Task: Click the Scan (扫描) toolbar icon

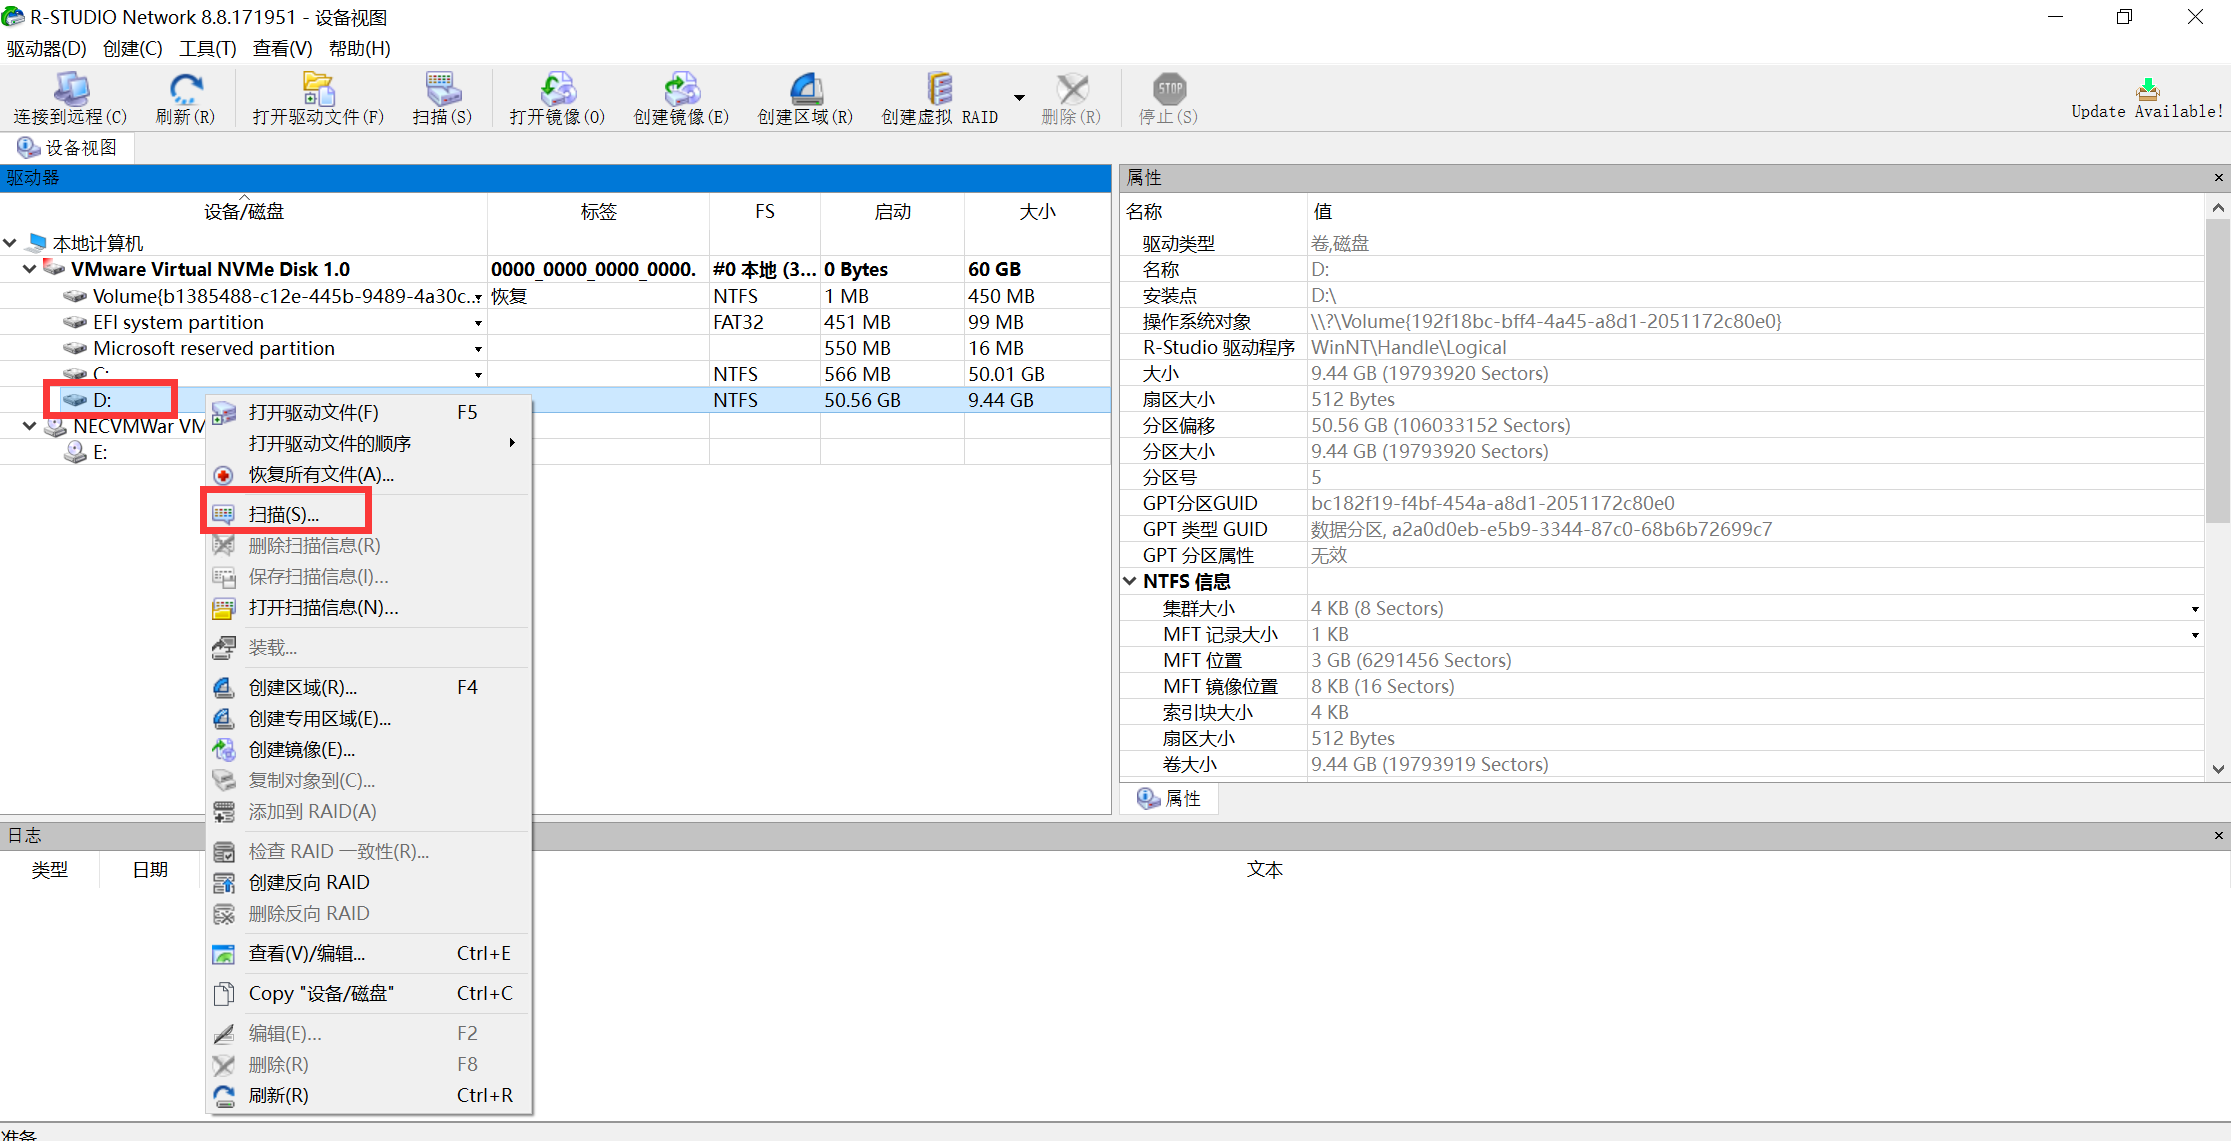Action: [442, 98]
